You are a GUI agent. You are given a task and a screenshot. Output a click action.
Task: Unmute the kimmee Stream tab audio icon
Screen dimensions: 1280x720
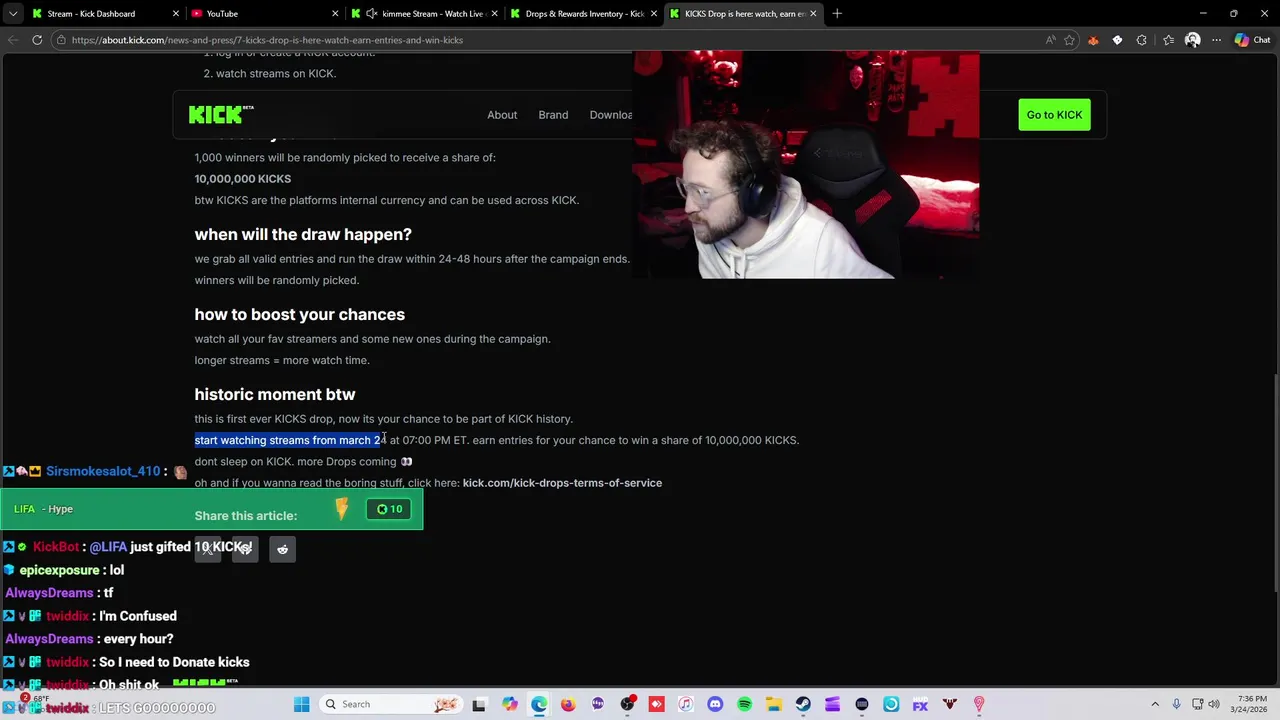(372, 13)
